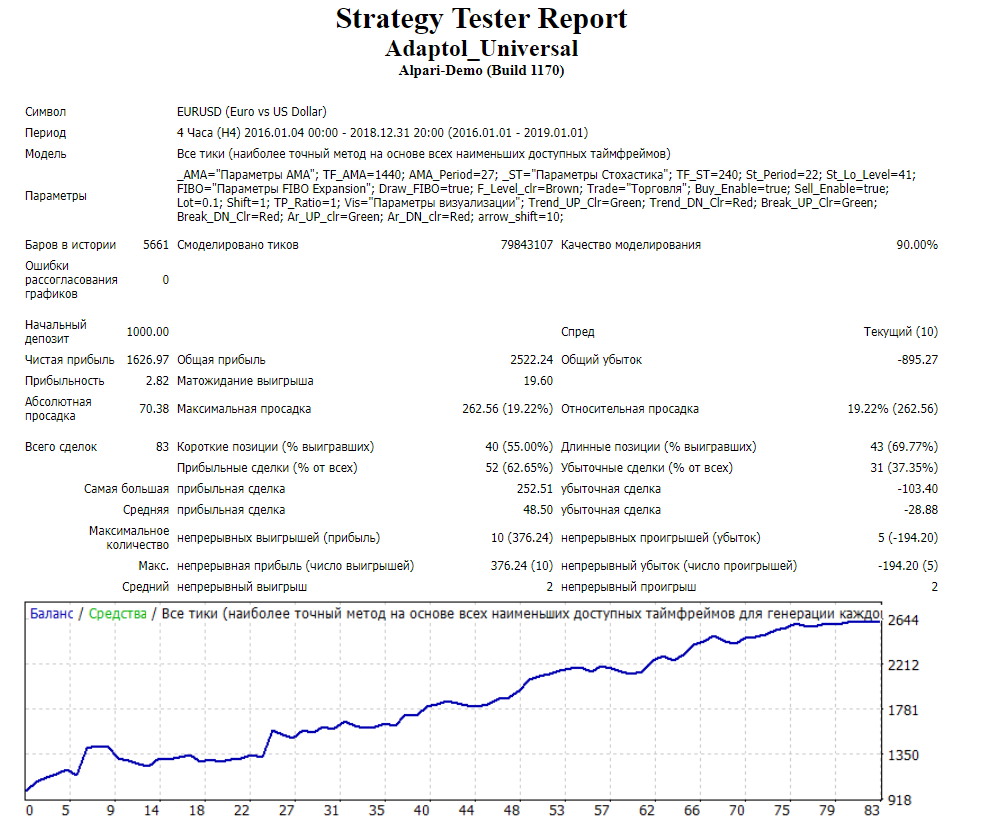Select the 'Adaptol_Universal' expert name

481,48
